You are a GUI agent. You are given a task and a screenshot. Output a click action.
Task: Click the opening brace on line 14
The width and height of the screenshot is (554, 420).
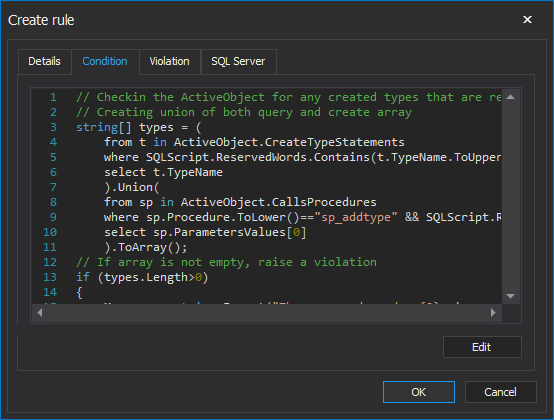79,292
